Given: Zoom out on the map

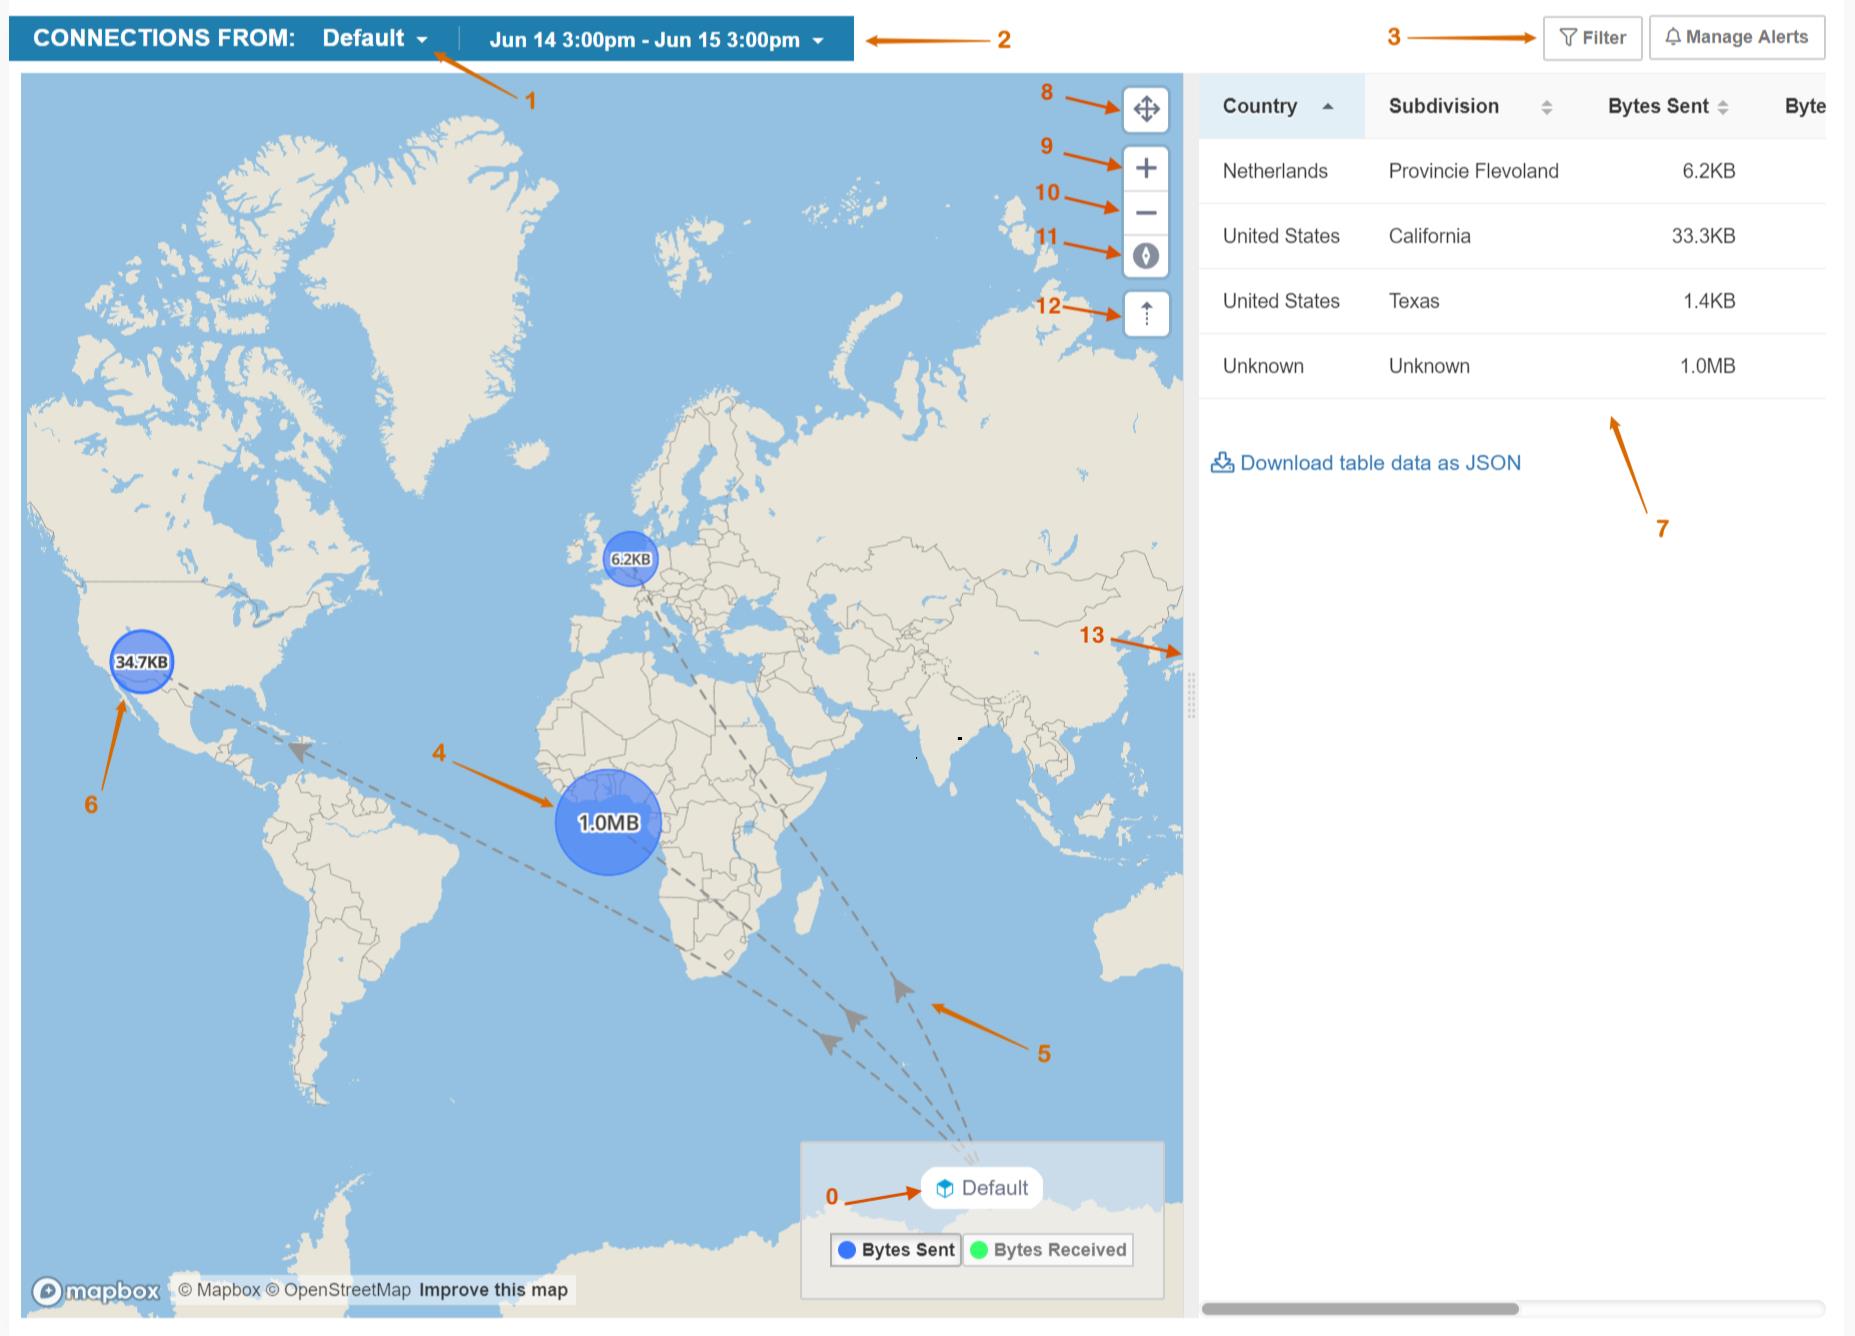Looking at the screenshot, I should [x=1146, y=212].
